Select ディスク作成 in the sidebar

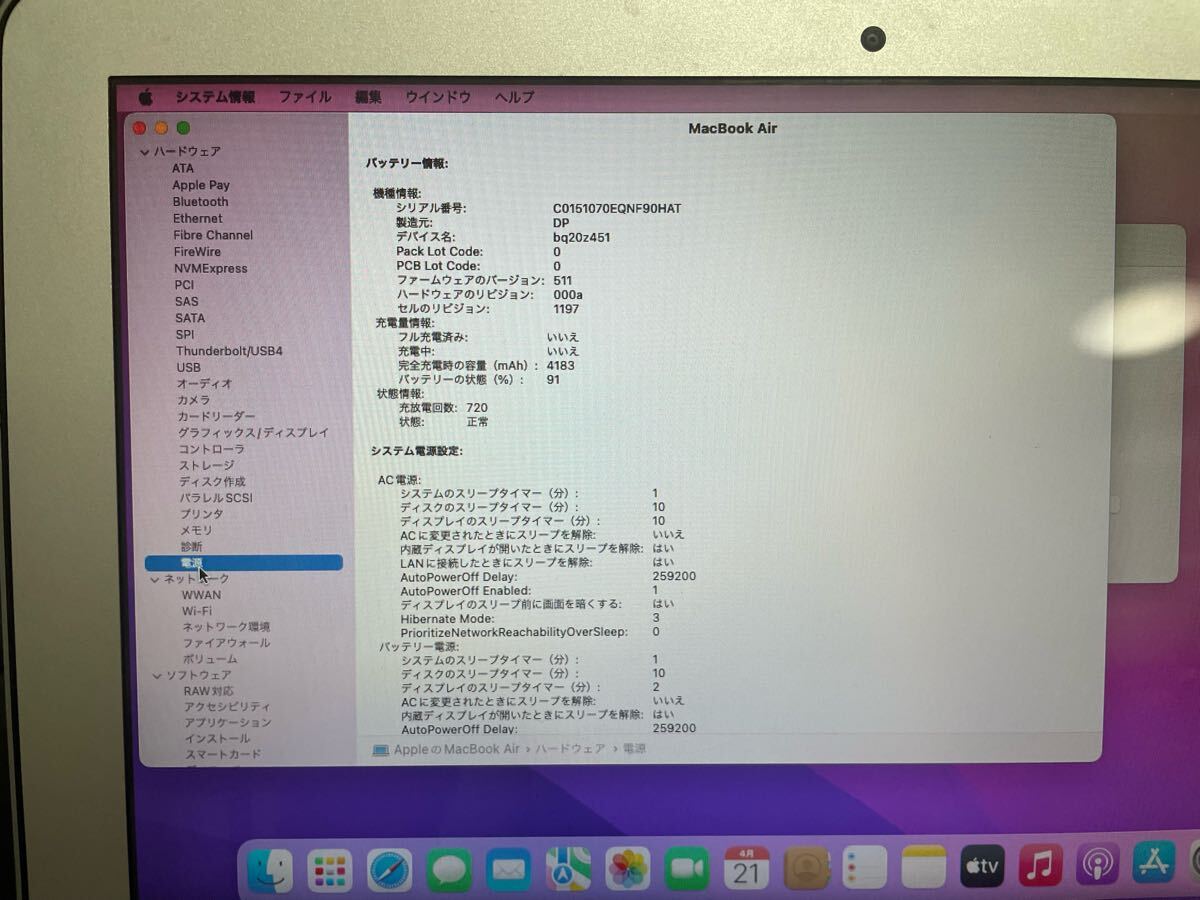coord(212,481)
